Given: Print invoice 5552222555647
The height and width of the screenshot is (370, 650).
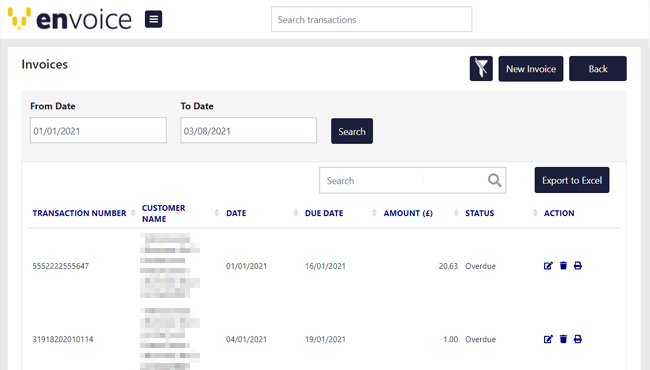Looking at the screenshot, I should [x=577, y=266].
